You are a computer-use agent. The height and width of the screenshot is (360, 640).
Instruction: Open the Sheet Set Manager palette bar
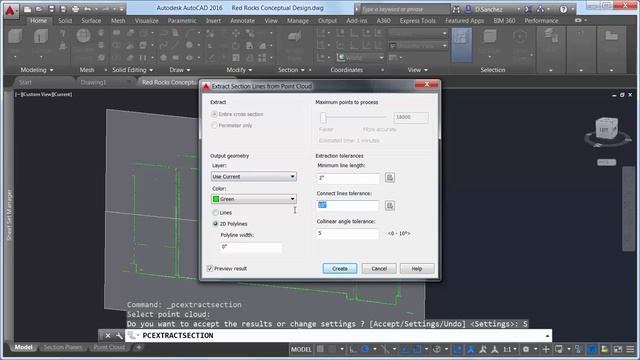click(x=9, y=216)
